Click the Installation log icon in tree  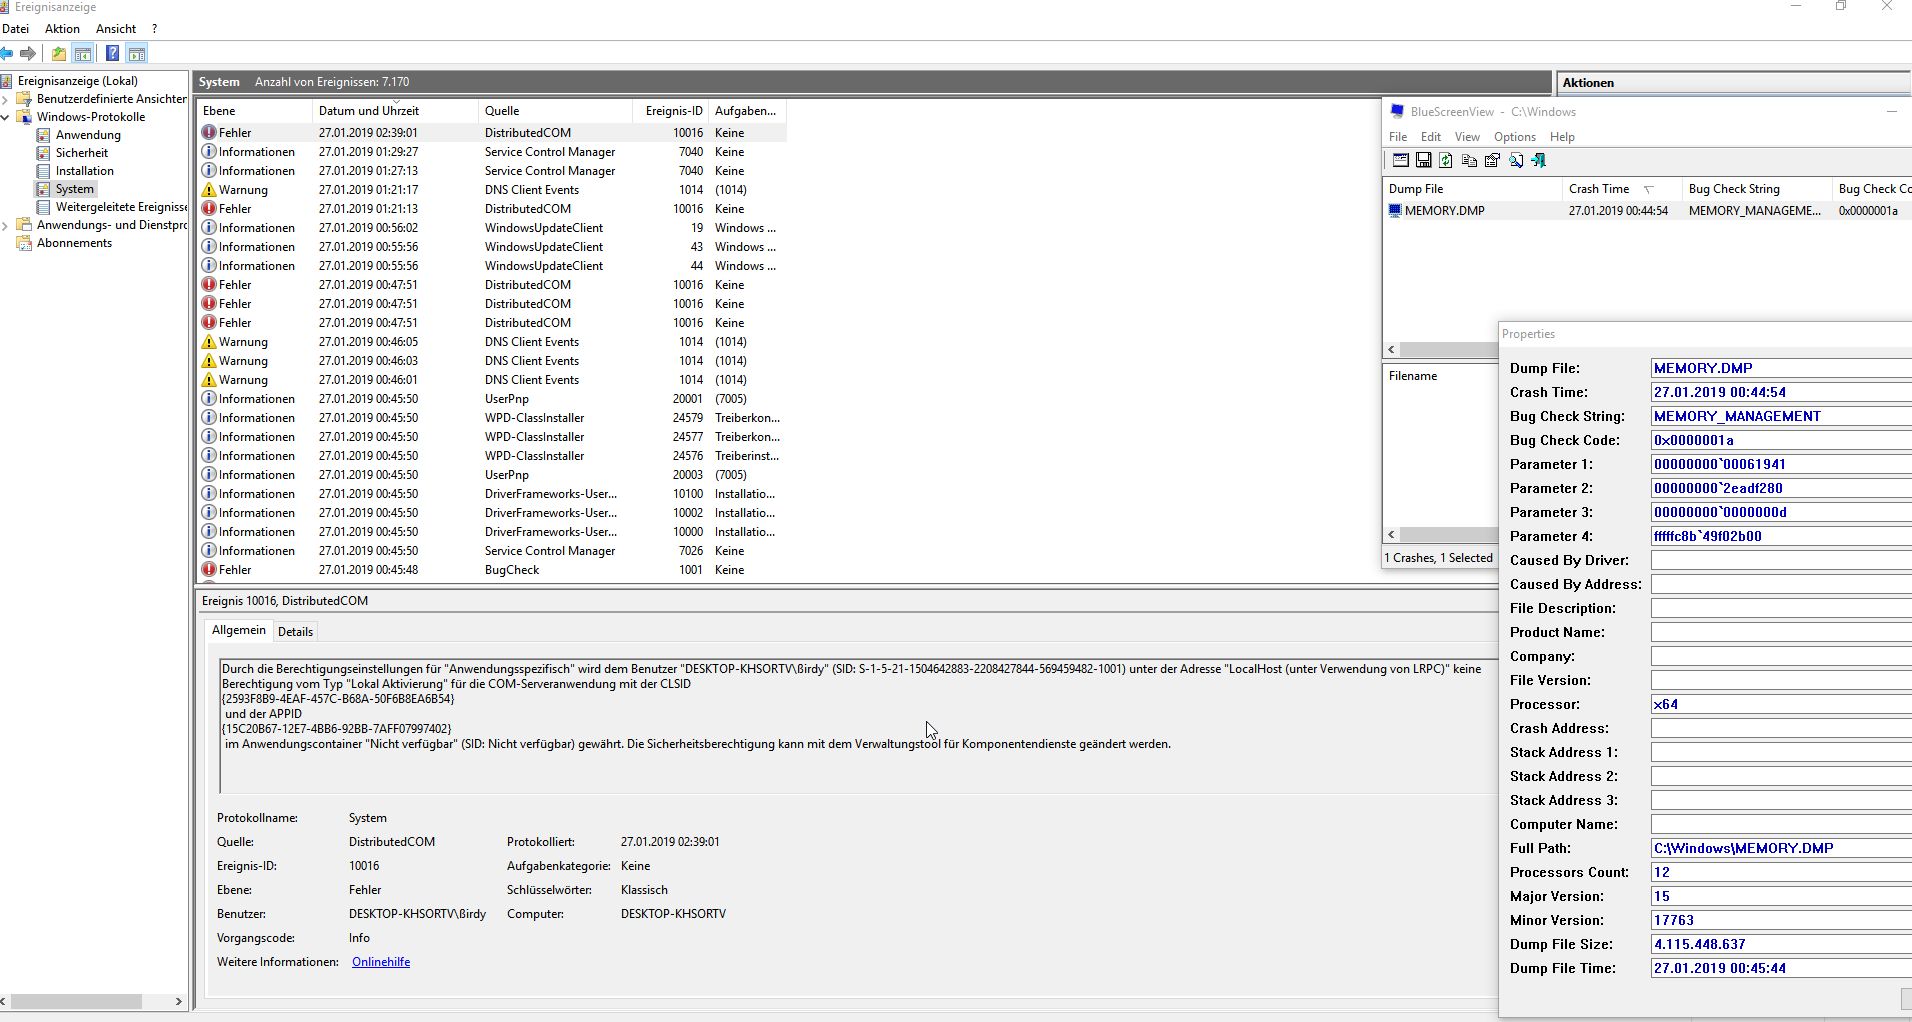pos(43,171)
